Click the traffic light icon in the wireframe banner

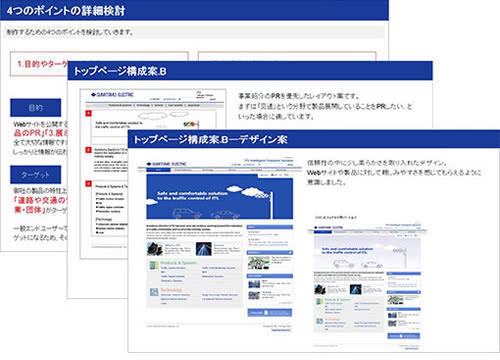[x=191, y=124]
